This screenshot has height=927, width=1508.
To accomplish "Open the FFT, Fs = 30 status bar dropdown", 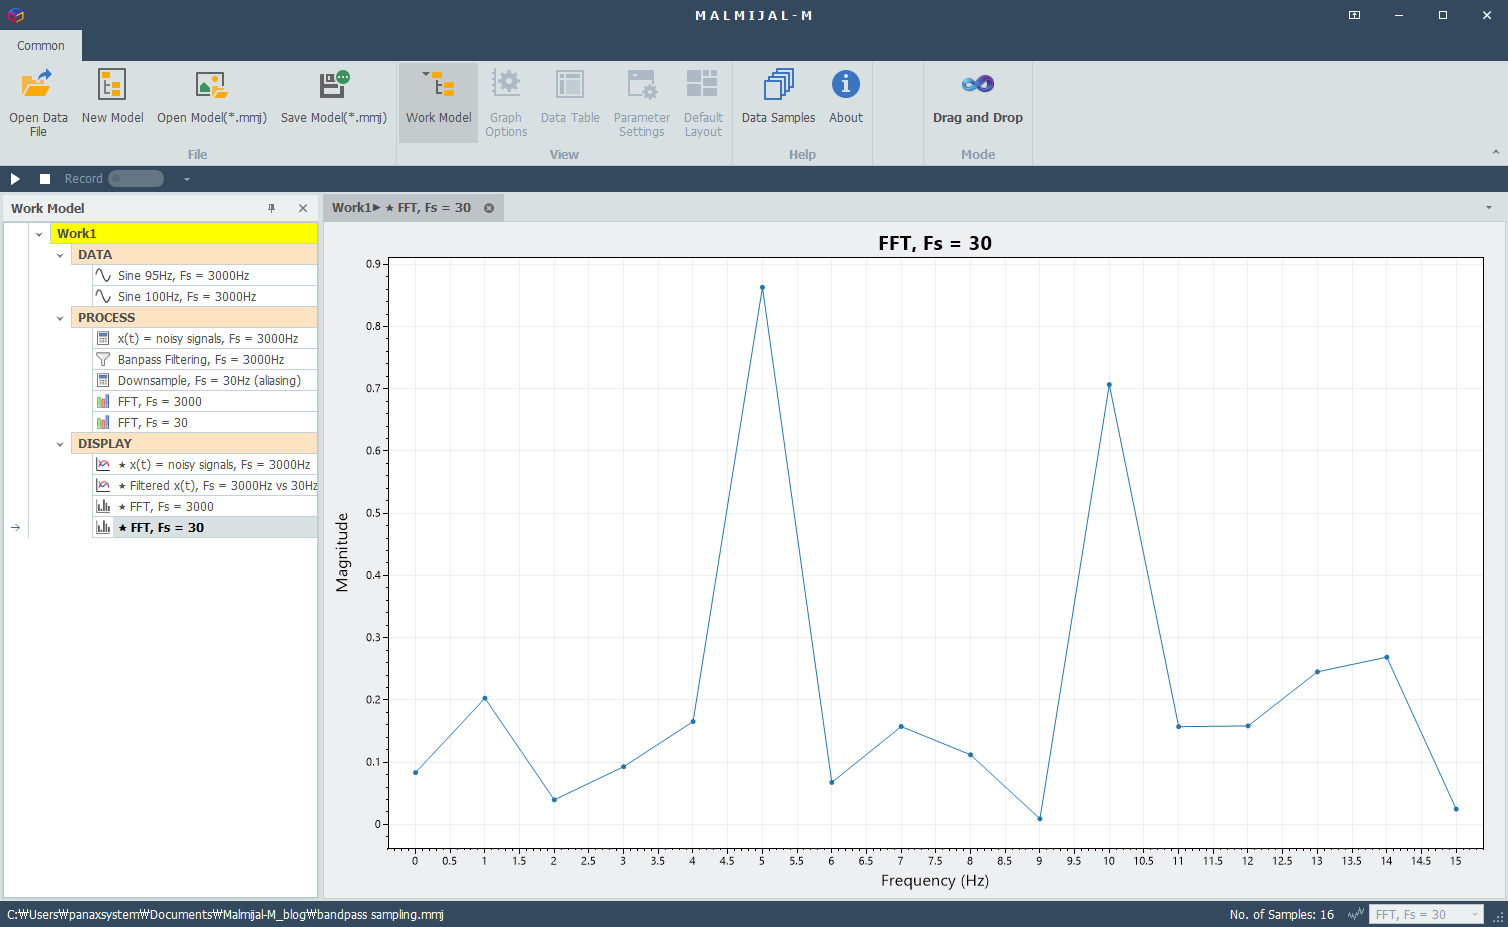I will tap(1425, 914).
